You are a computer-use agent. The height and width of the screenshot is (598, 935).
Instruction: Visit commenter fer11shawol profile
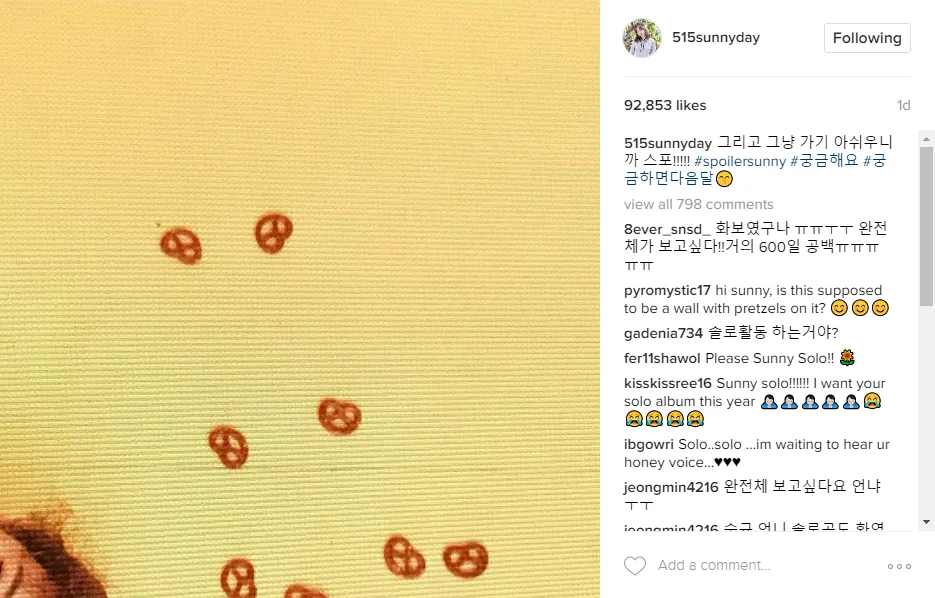pos(662,358)
